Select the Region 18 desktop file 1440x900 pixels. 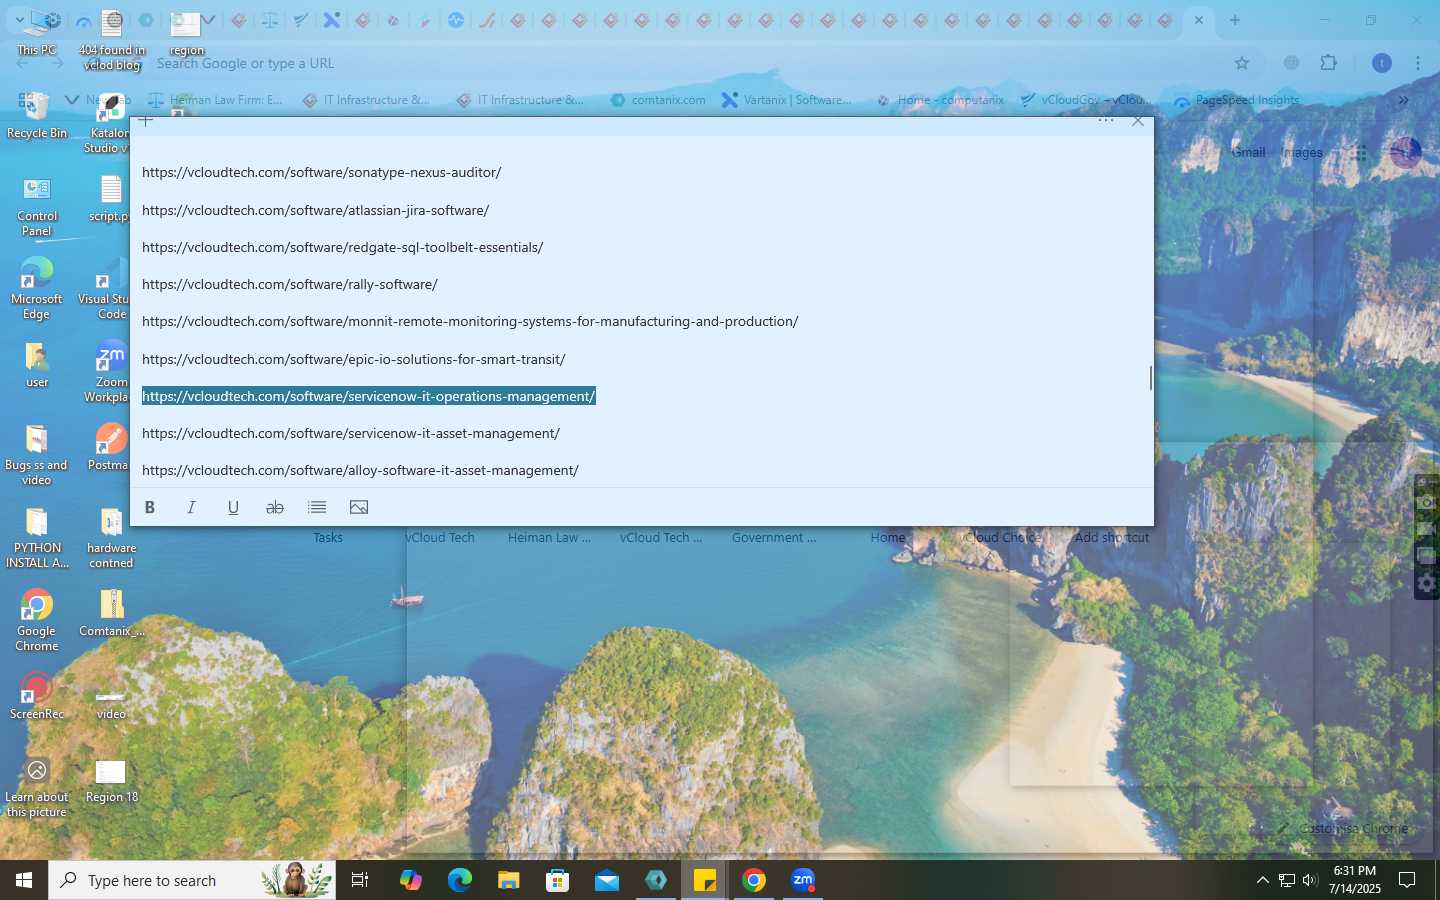tap(111, 780)
